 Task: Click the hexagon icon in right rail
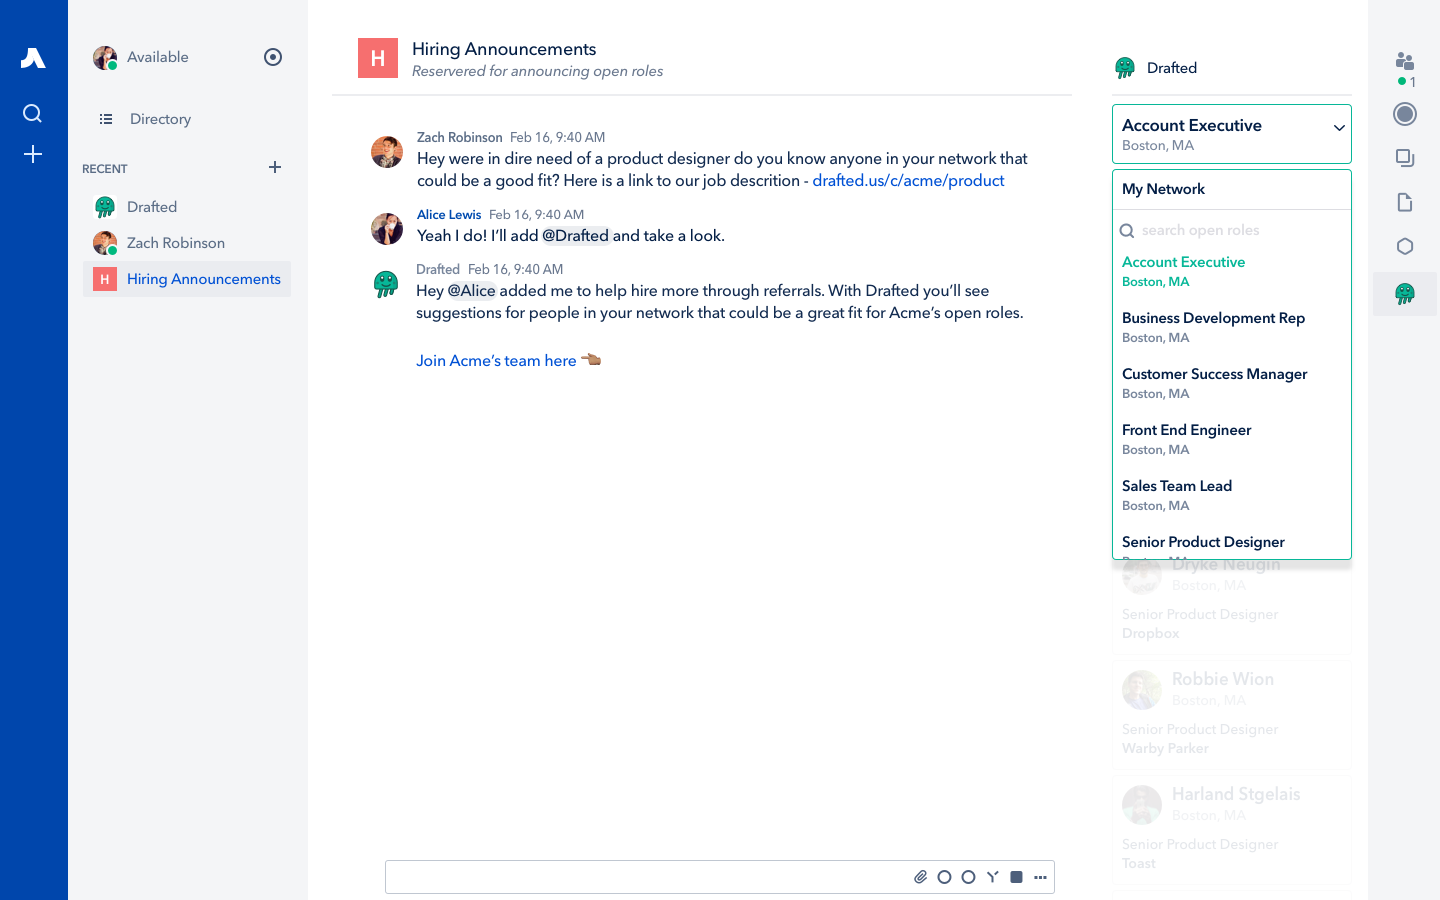click(x=1405, y=247)
